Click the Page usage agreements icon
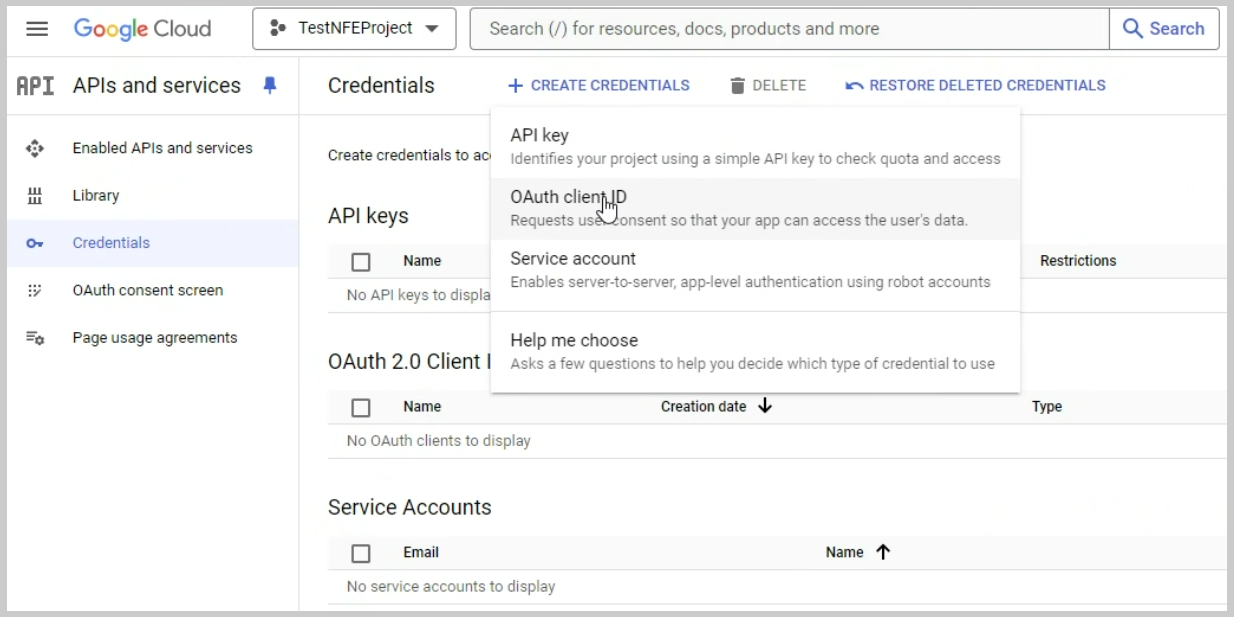Screen dimensions: 1234x617 35,338
